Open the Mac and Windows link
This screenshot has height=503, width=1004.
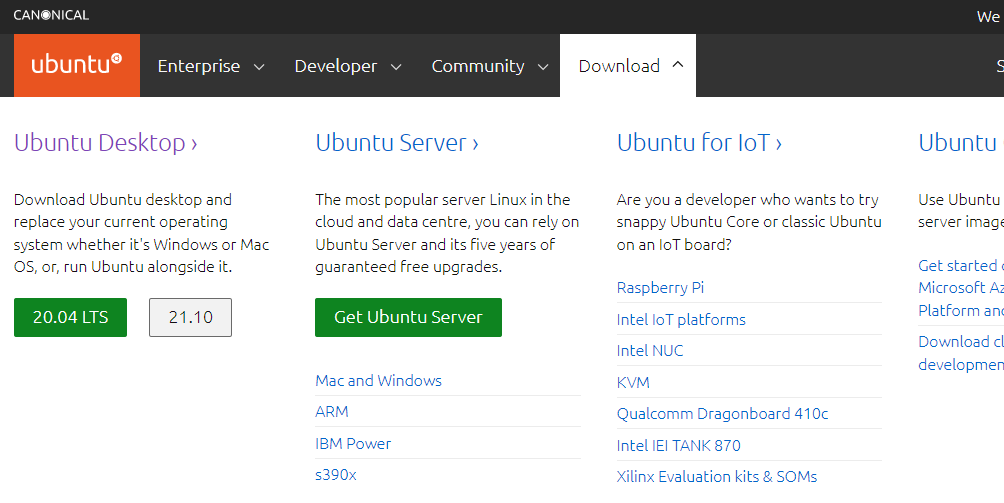pos(378,381)
